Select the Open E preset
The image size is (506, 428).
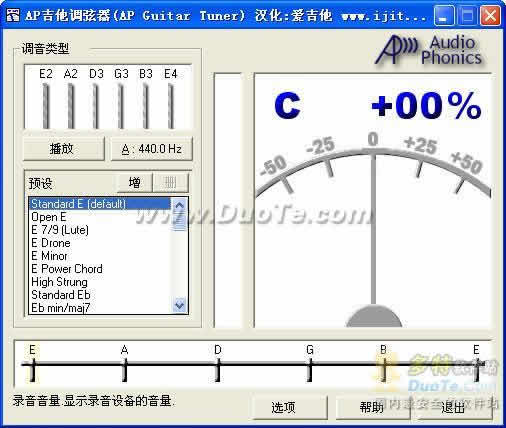[x=100, y=217]
